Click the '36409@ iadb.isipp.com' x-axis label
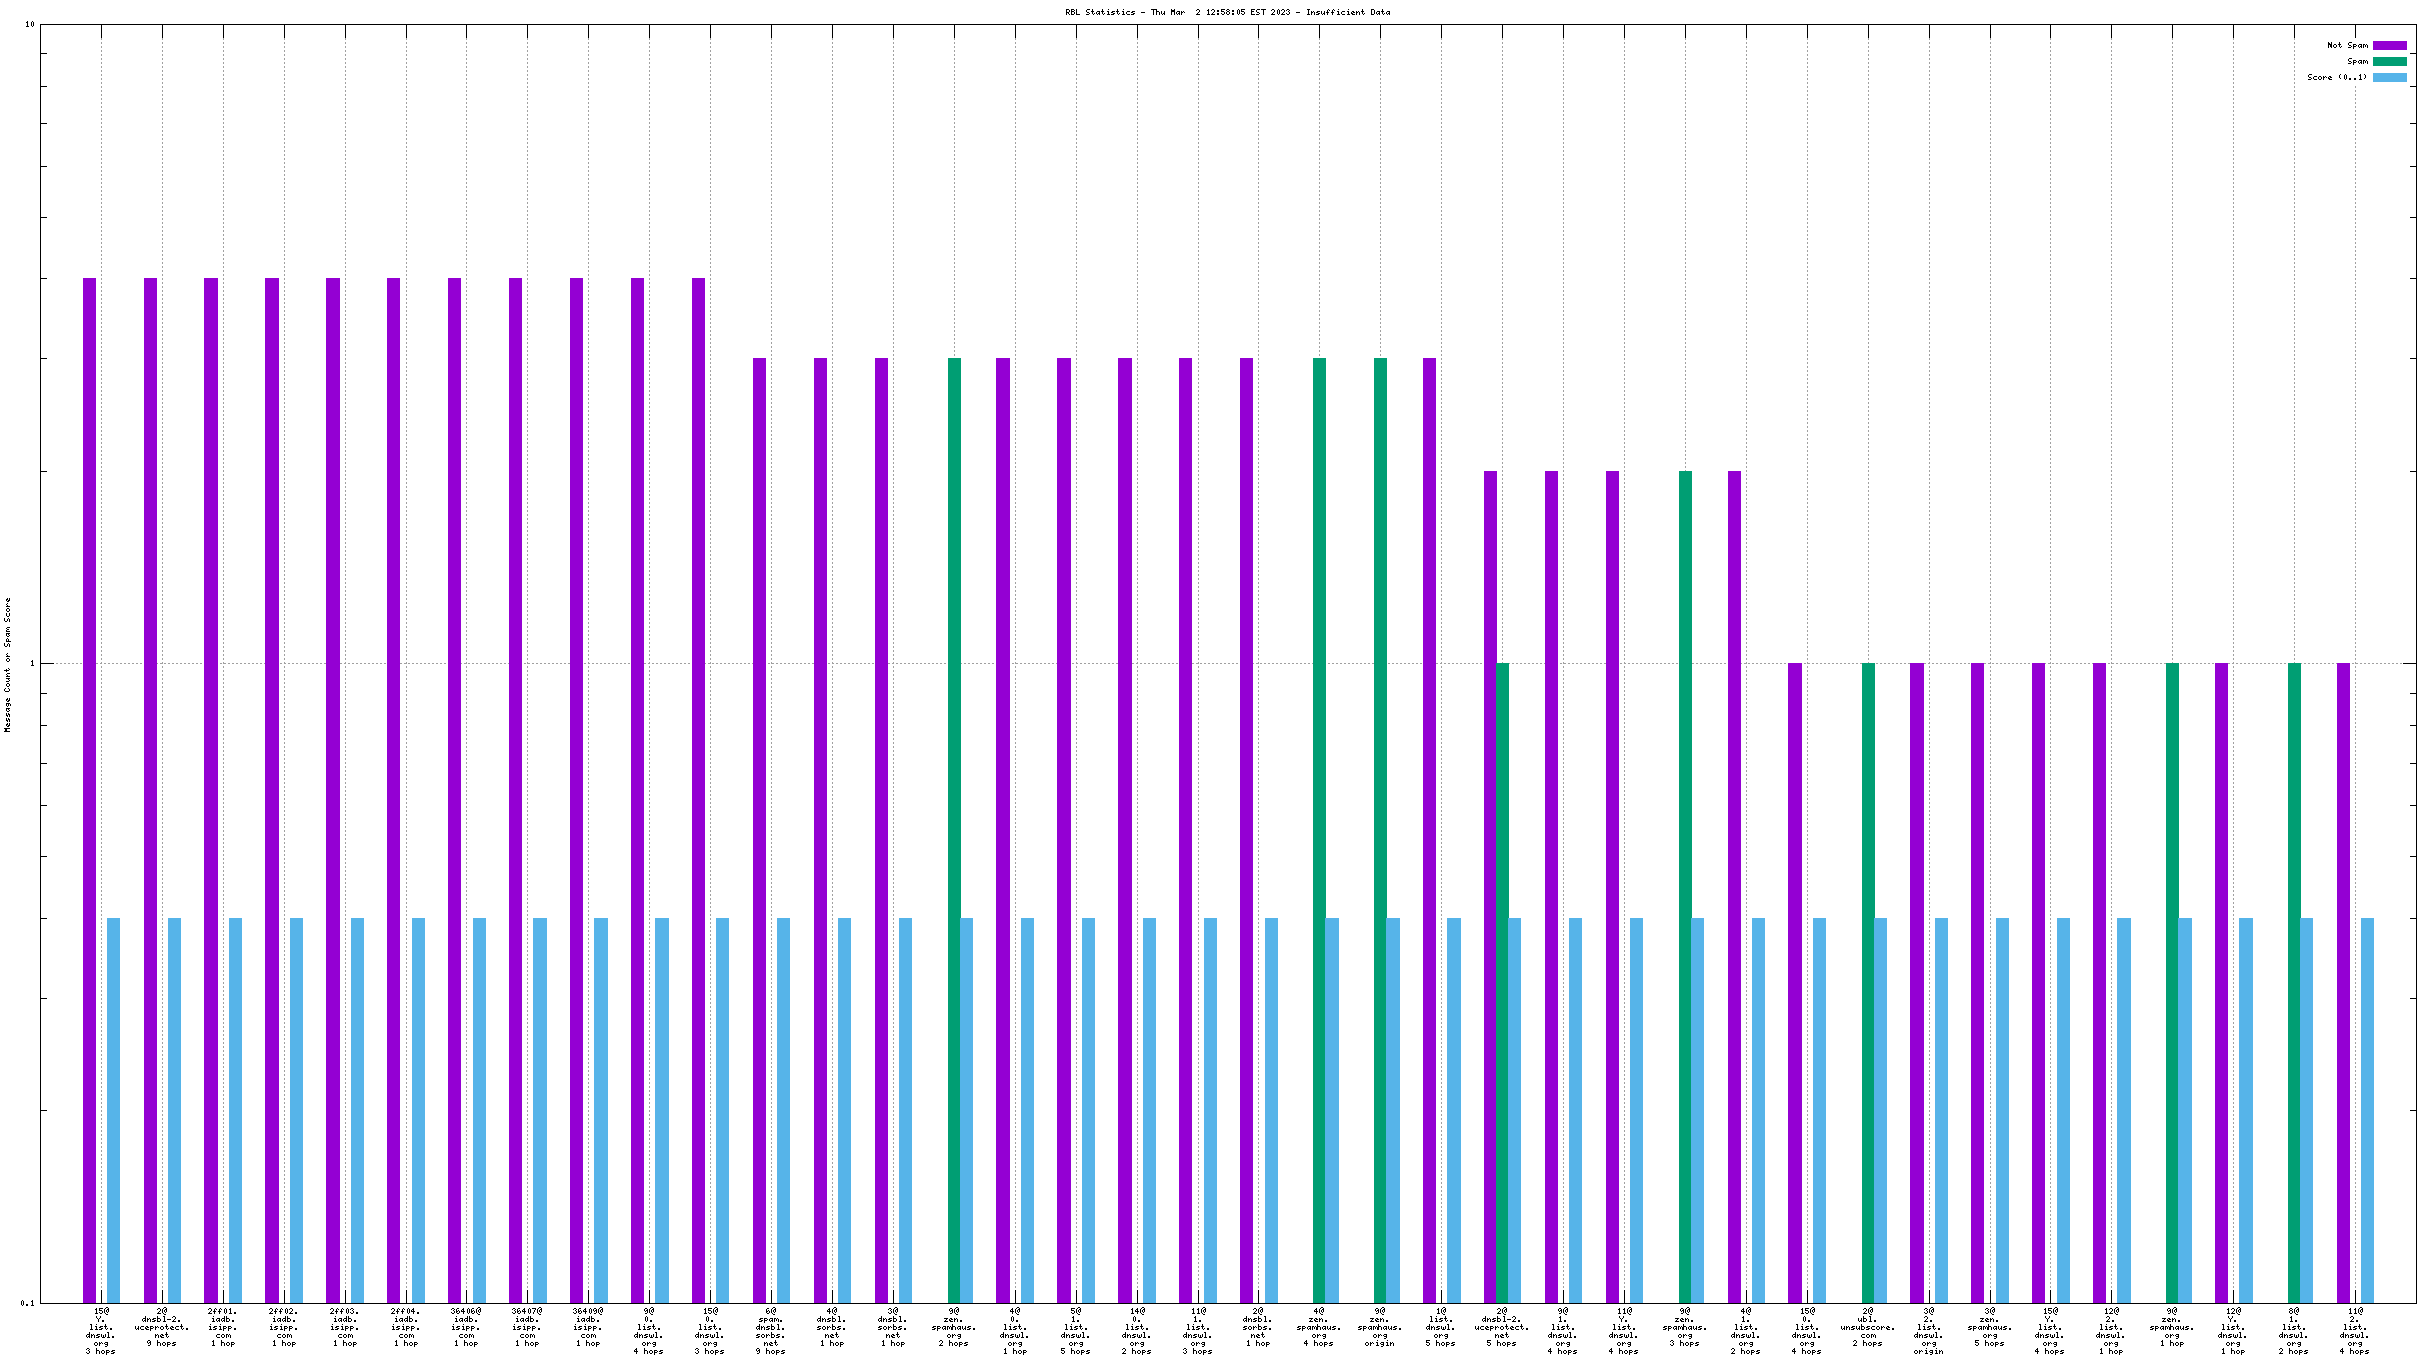Viewport: 2432px width, 1368px height. pos(588,1327)
